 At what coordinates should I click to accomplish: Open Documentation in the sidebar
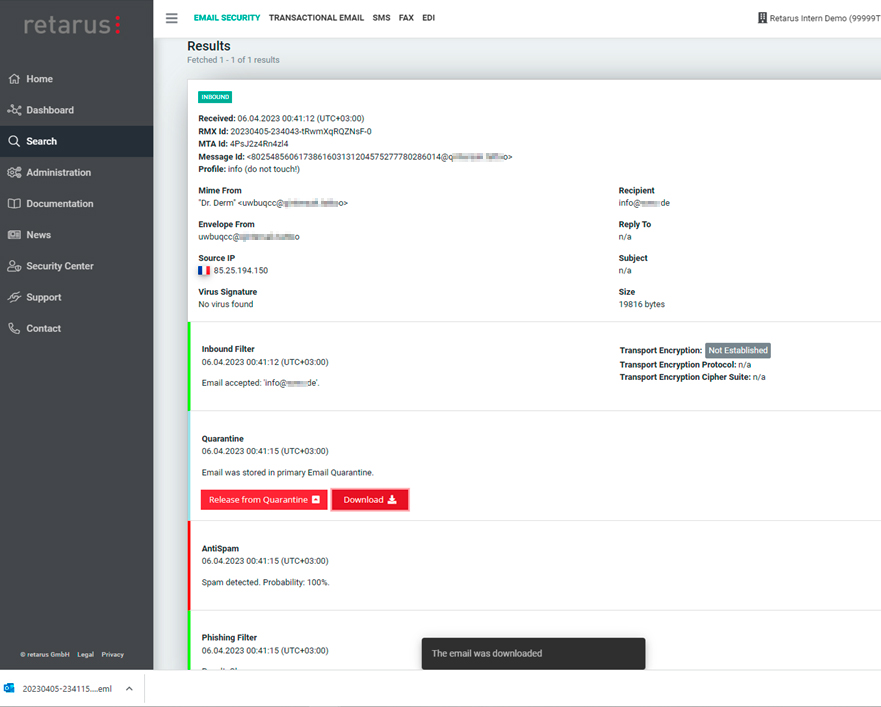click(76, 203)
